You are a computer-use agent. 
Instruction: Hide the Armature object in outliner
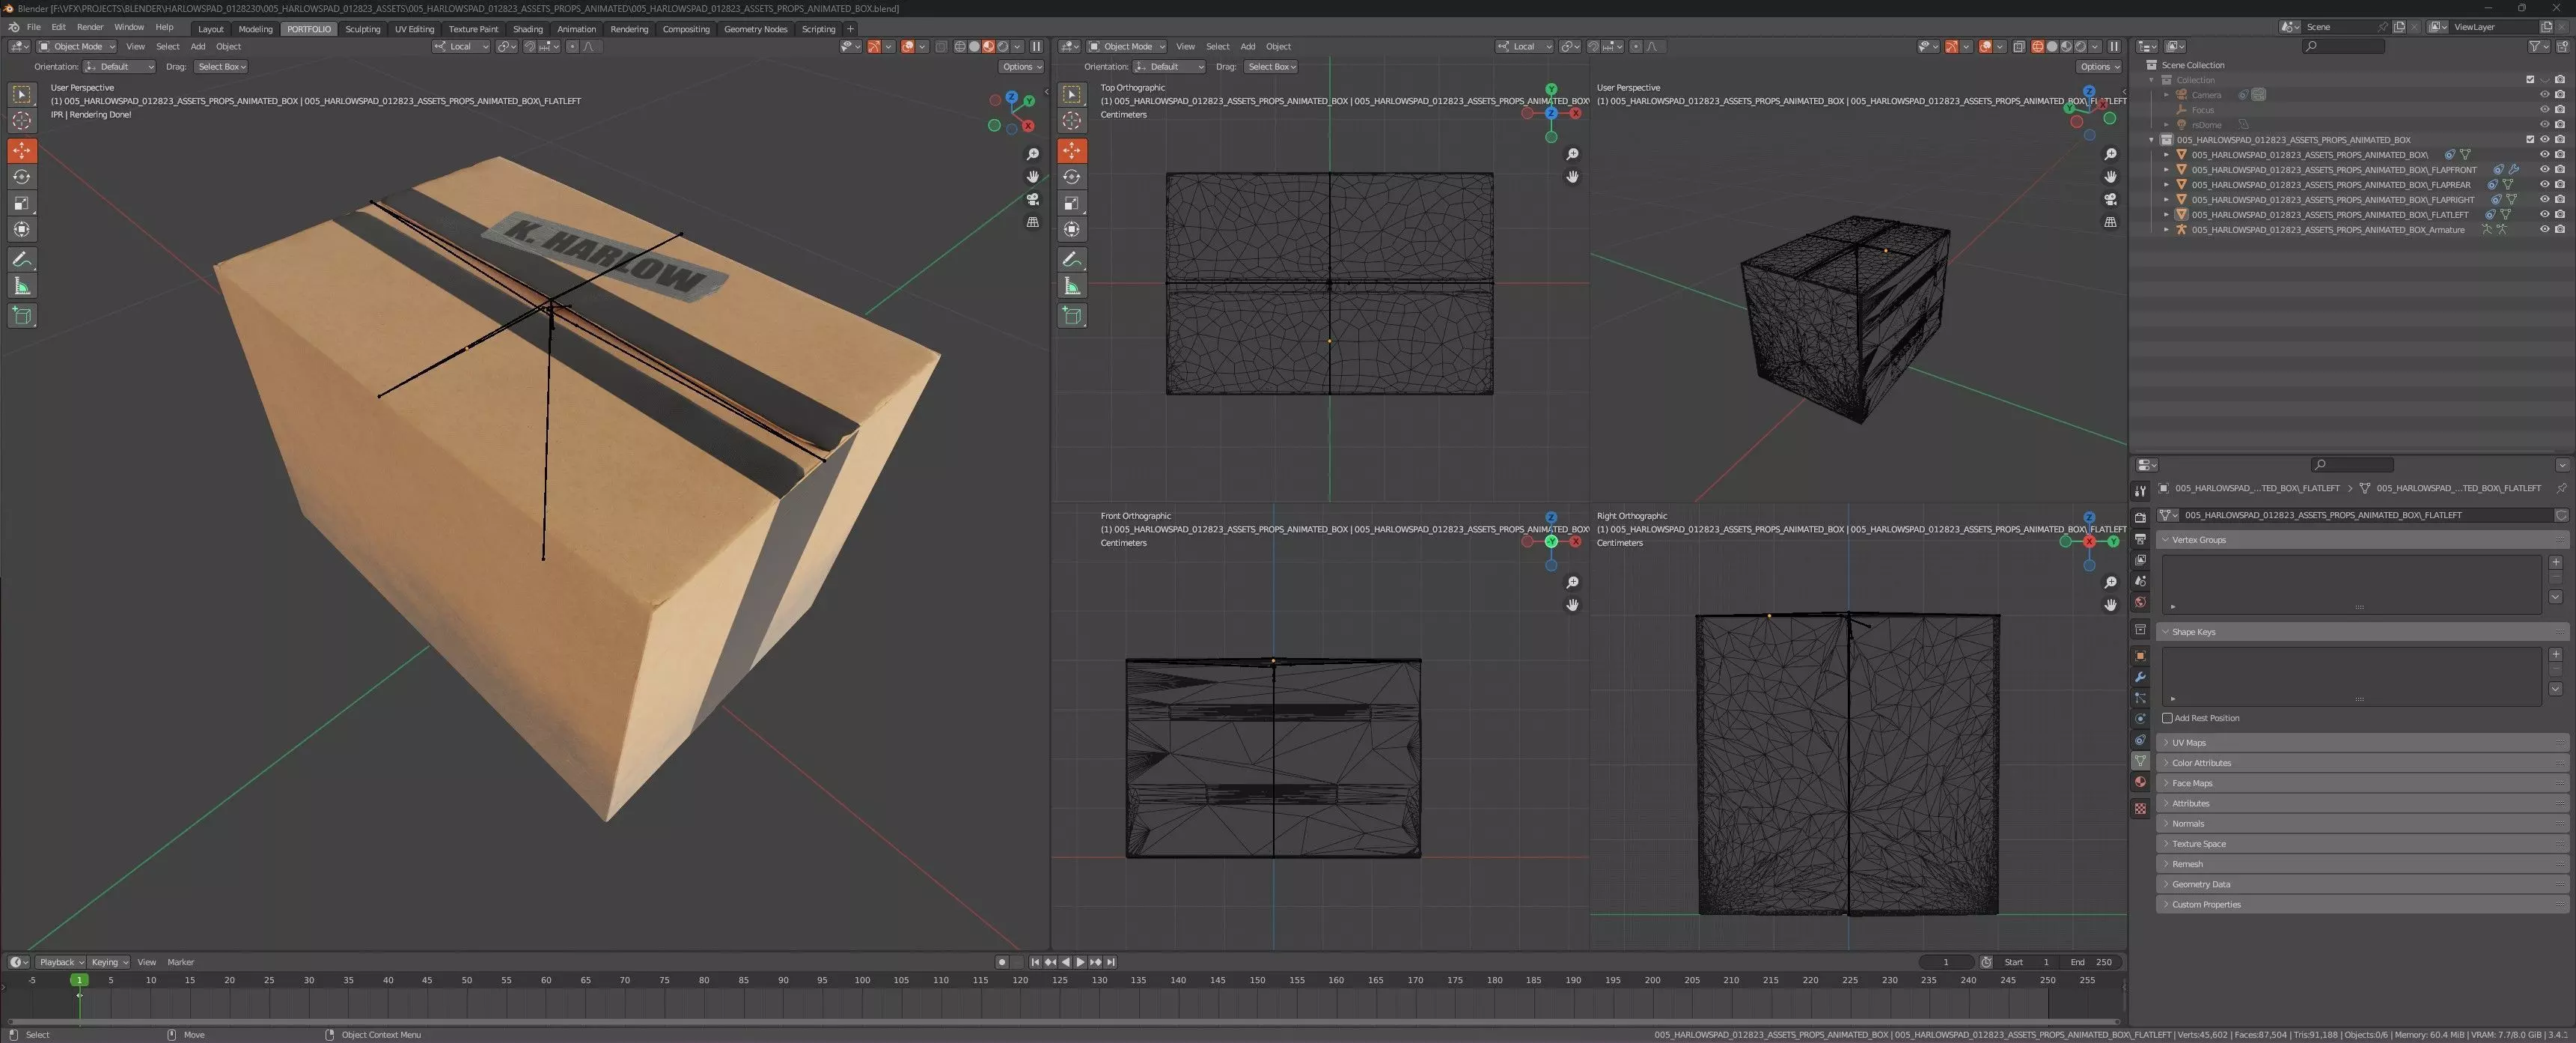2544,230
